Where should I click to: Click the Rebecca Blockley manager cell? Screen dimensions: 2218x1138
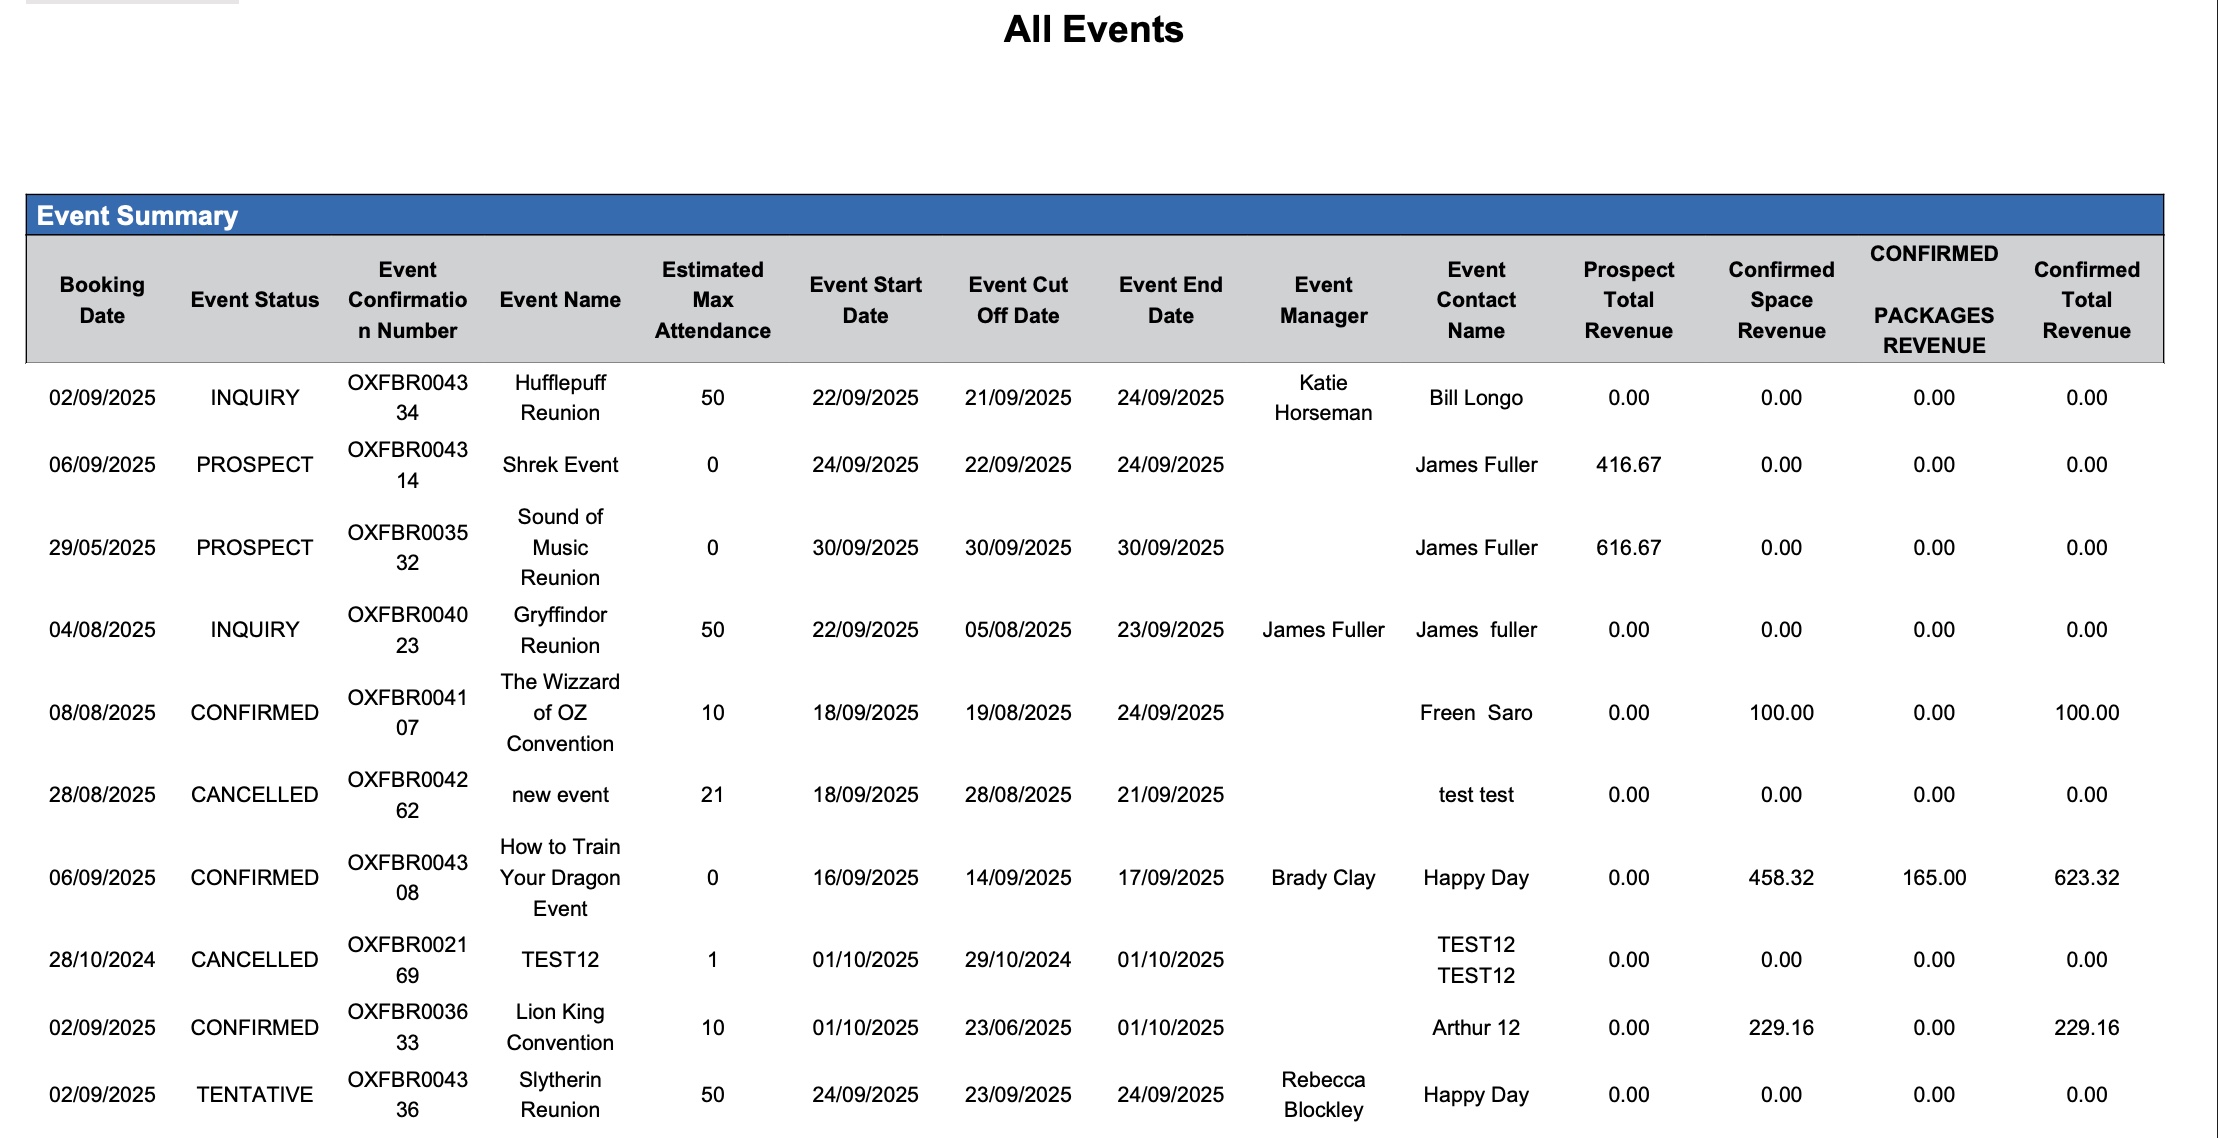click(1323, 1095)
